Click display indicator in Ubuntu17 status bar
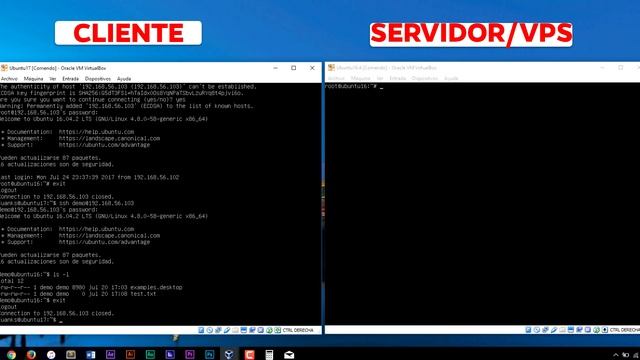This screenshot has height=360, width=640. (244, 330)
